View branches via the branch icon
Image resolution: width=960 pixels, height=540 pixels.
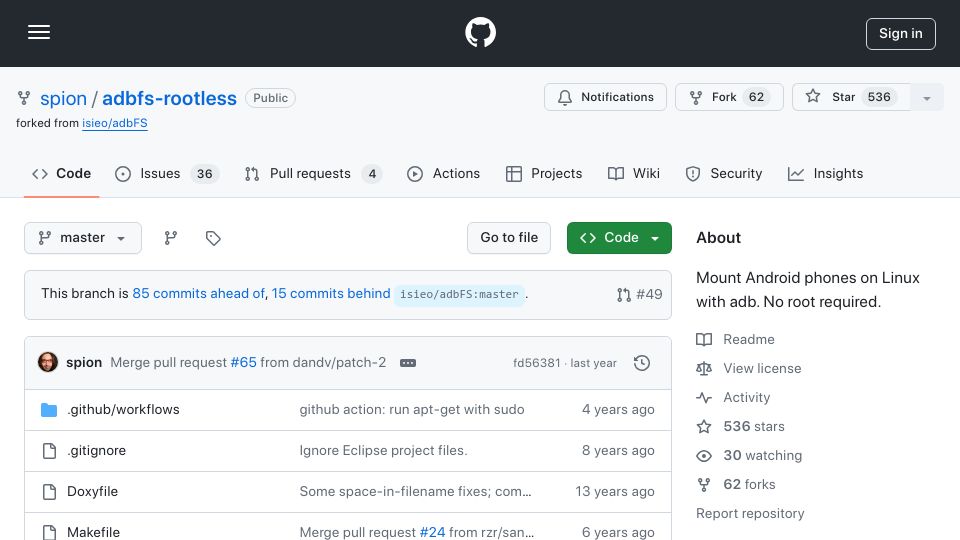pos(171,238)
